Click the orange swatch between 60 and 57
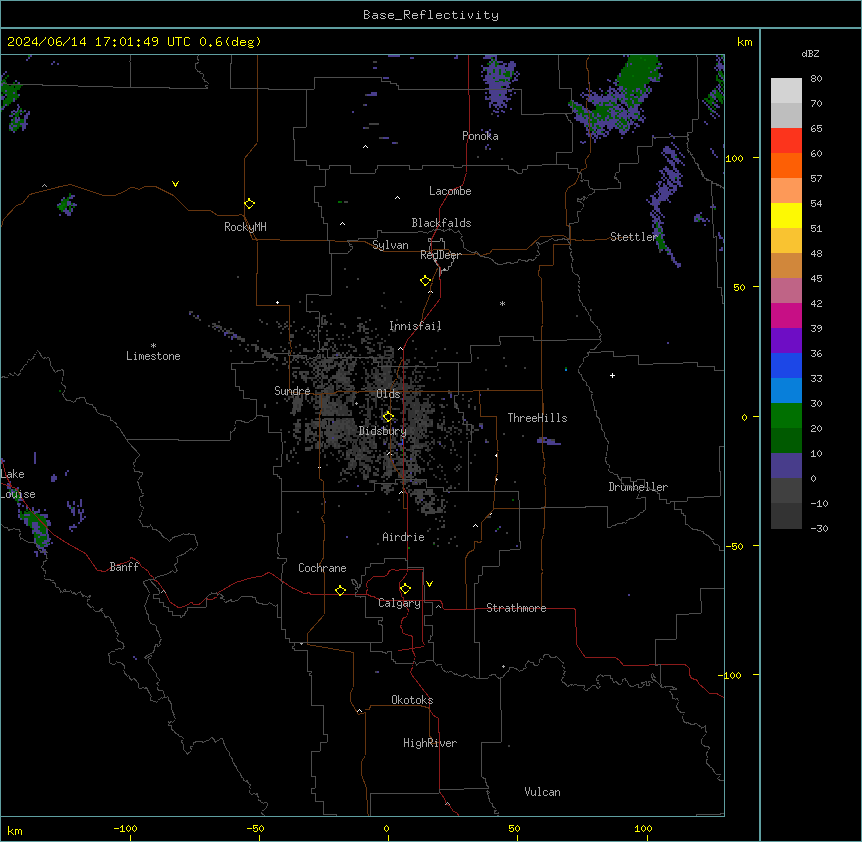This screenshot has width=862, height=842. (x=786, y=165)
